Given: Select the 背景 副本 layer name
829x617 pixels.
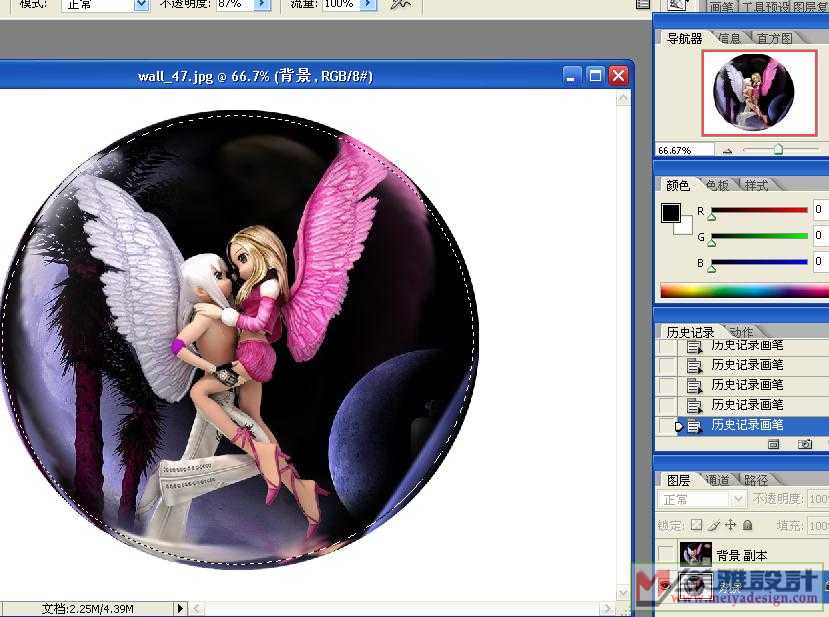Looking at the screenshot, I should [x=742, y=556].
